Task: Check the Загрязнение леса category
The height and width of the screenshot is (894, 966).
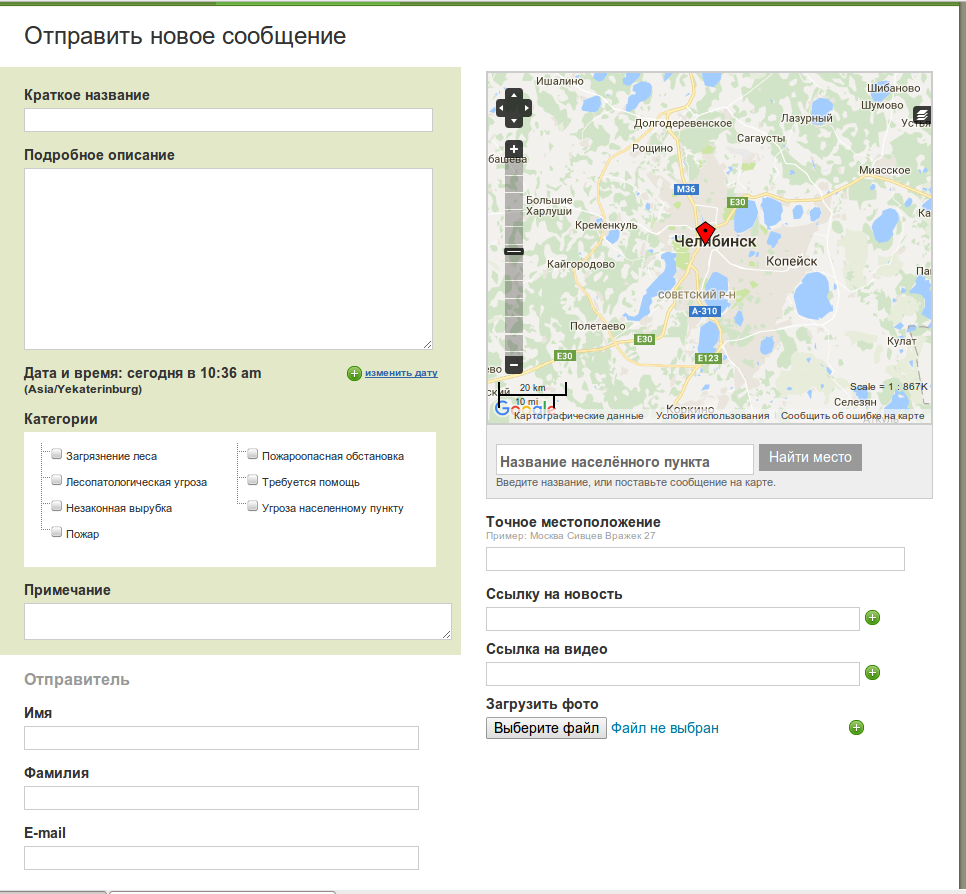Action: pos(57,455)
